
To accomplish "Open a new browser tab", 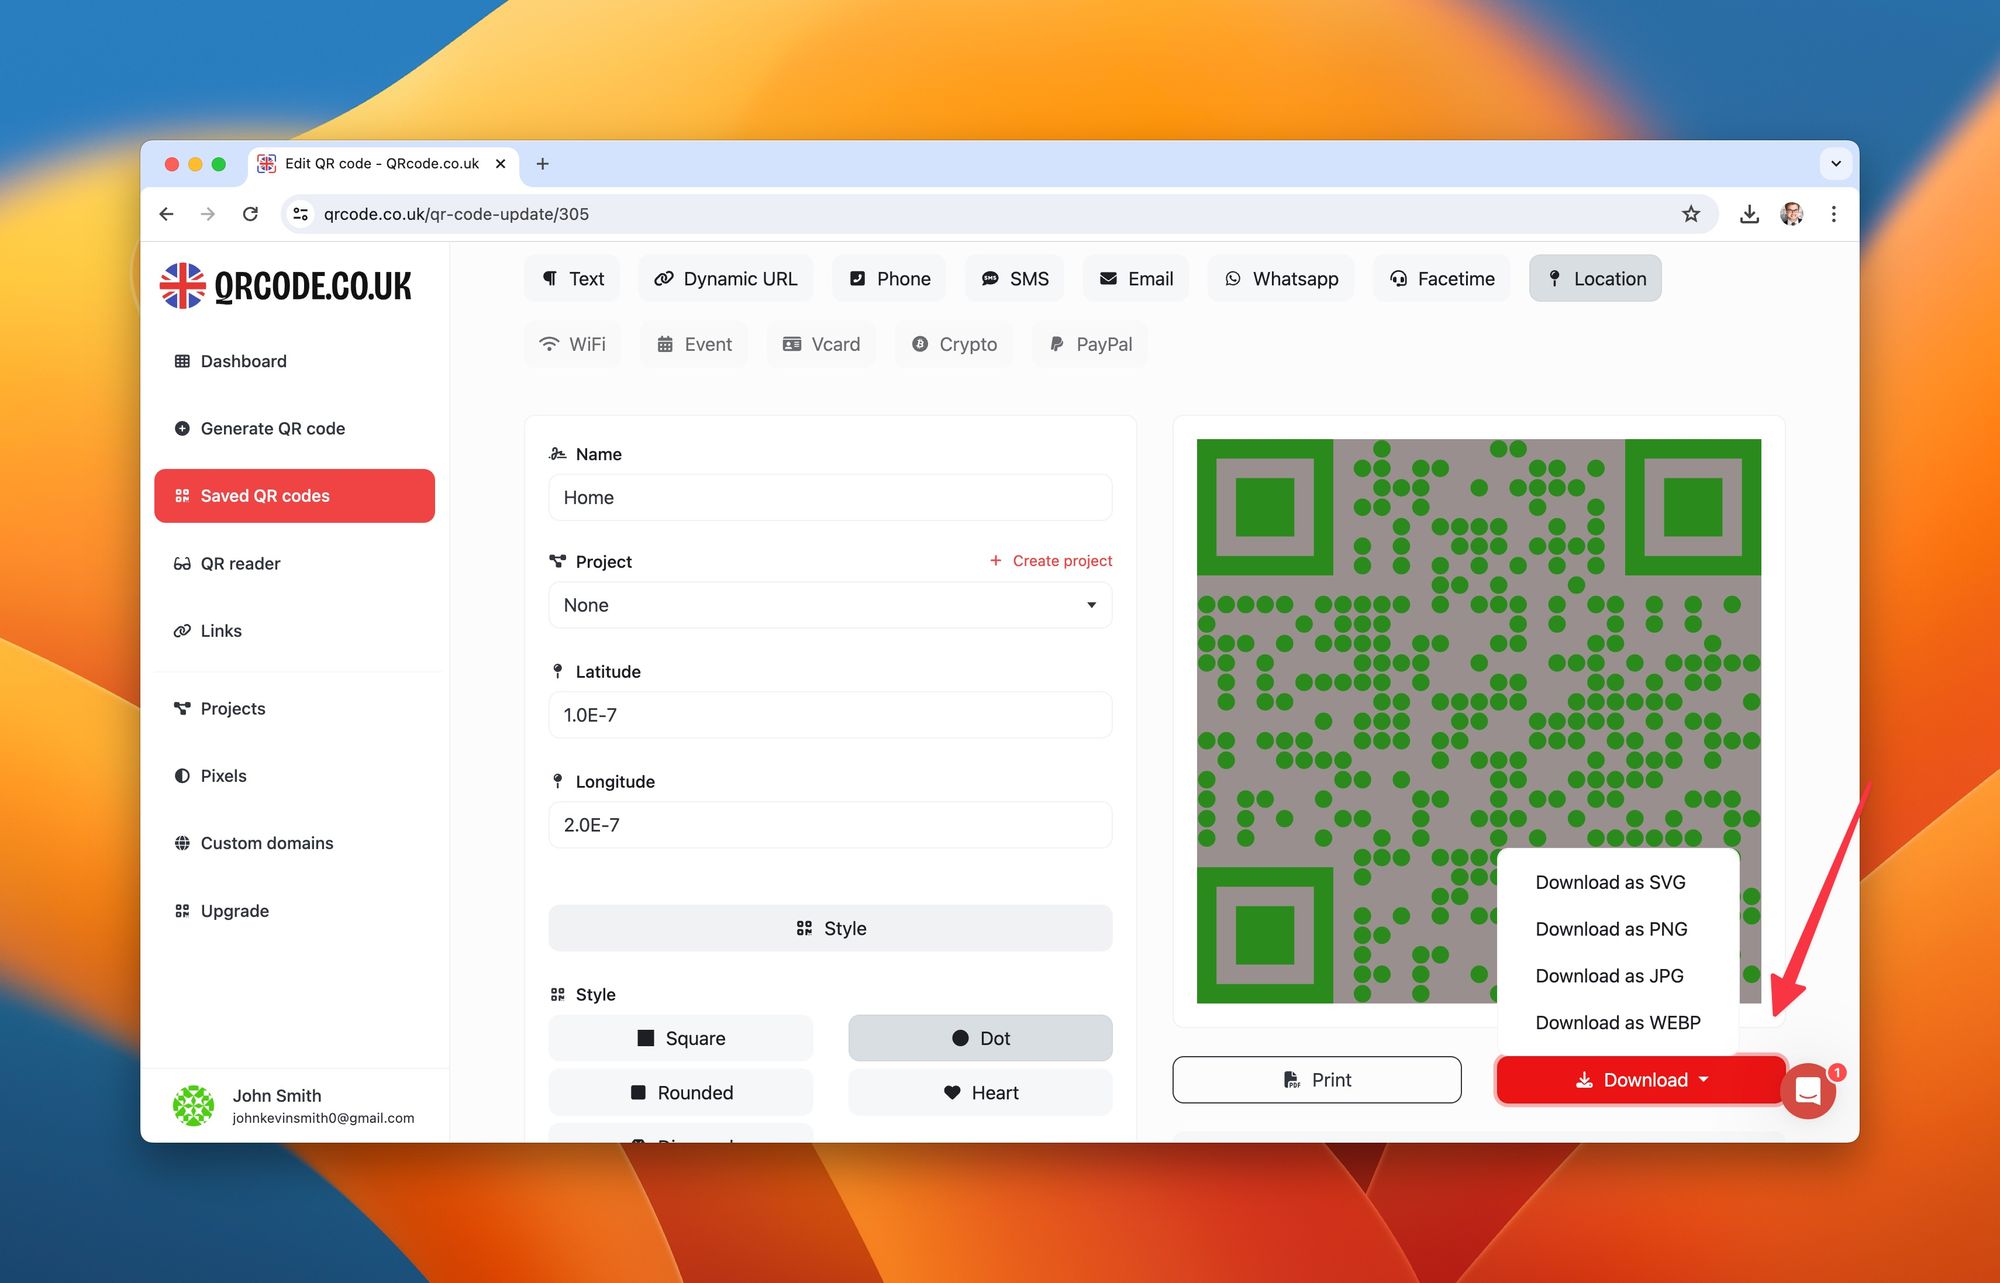I will click(543, 164).
